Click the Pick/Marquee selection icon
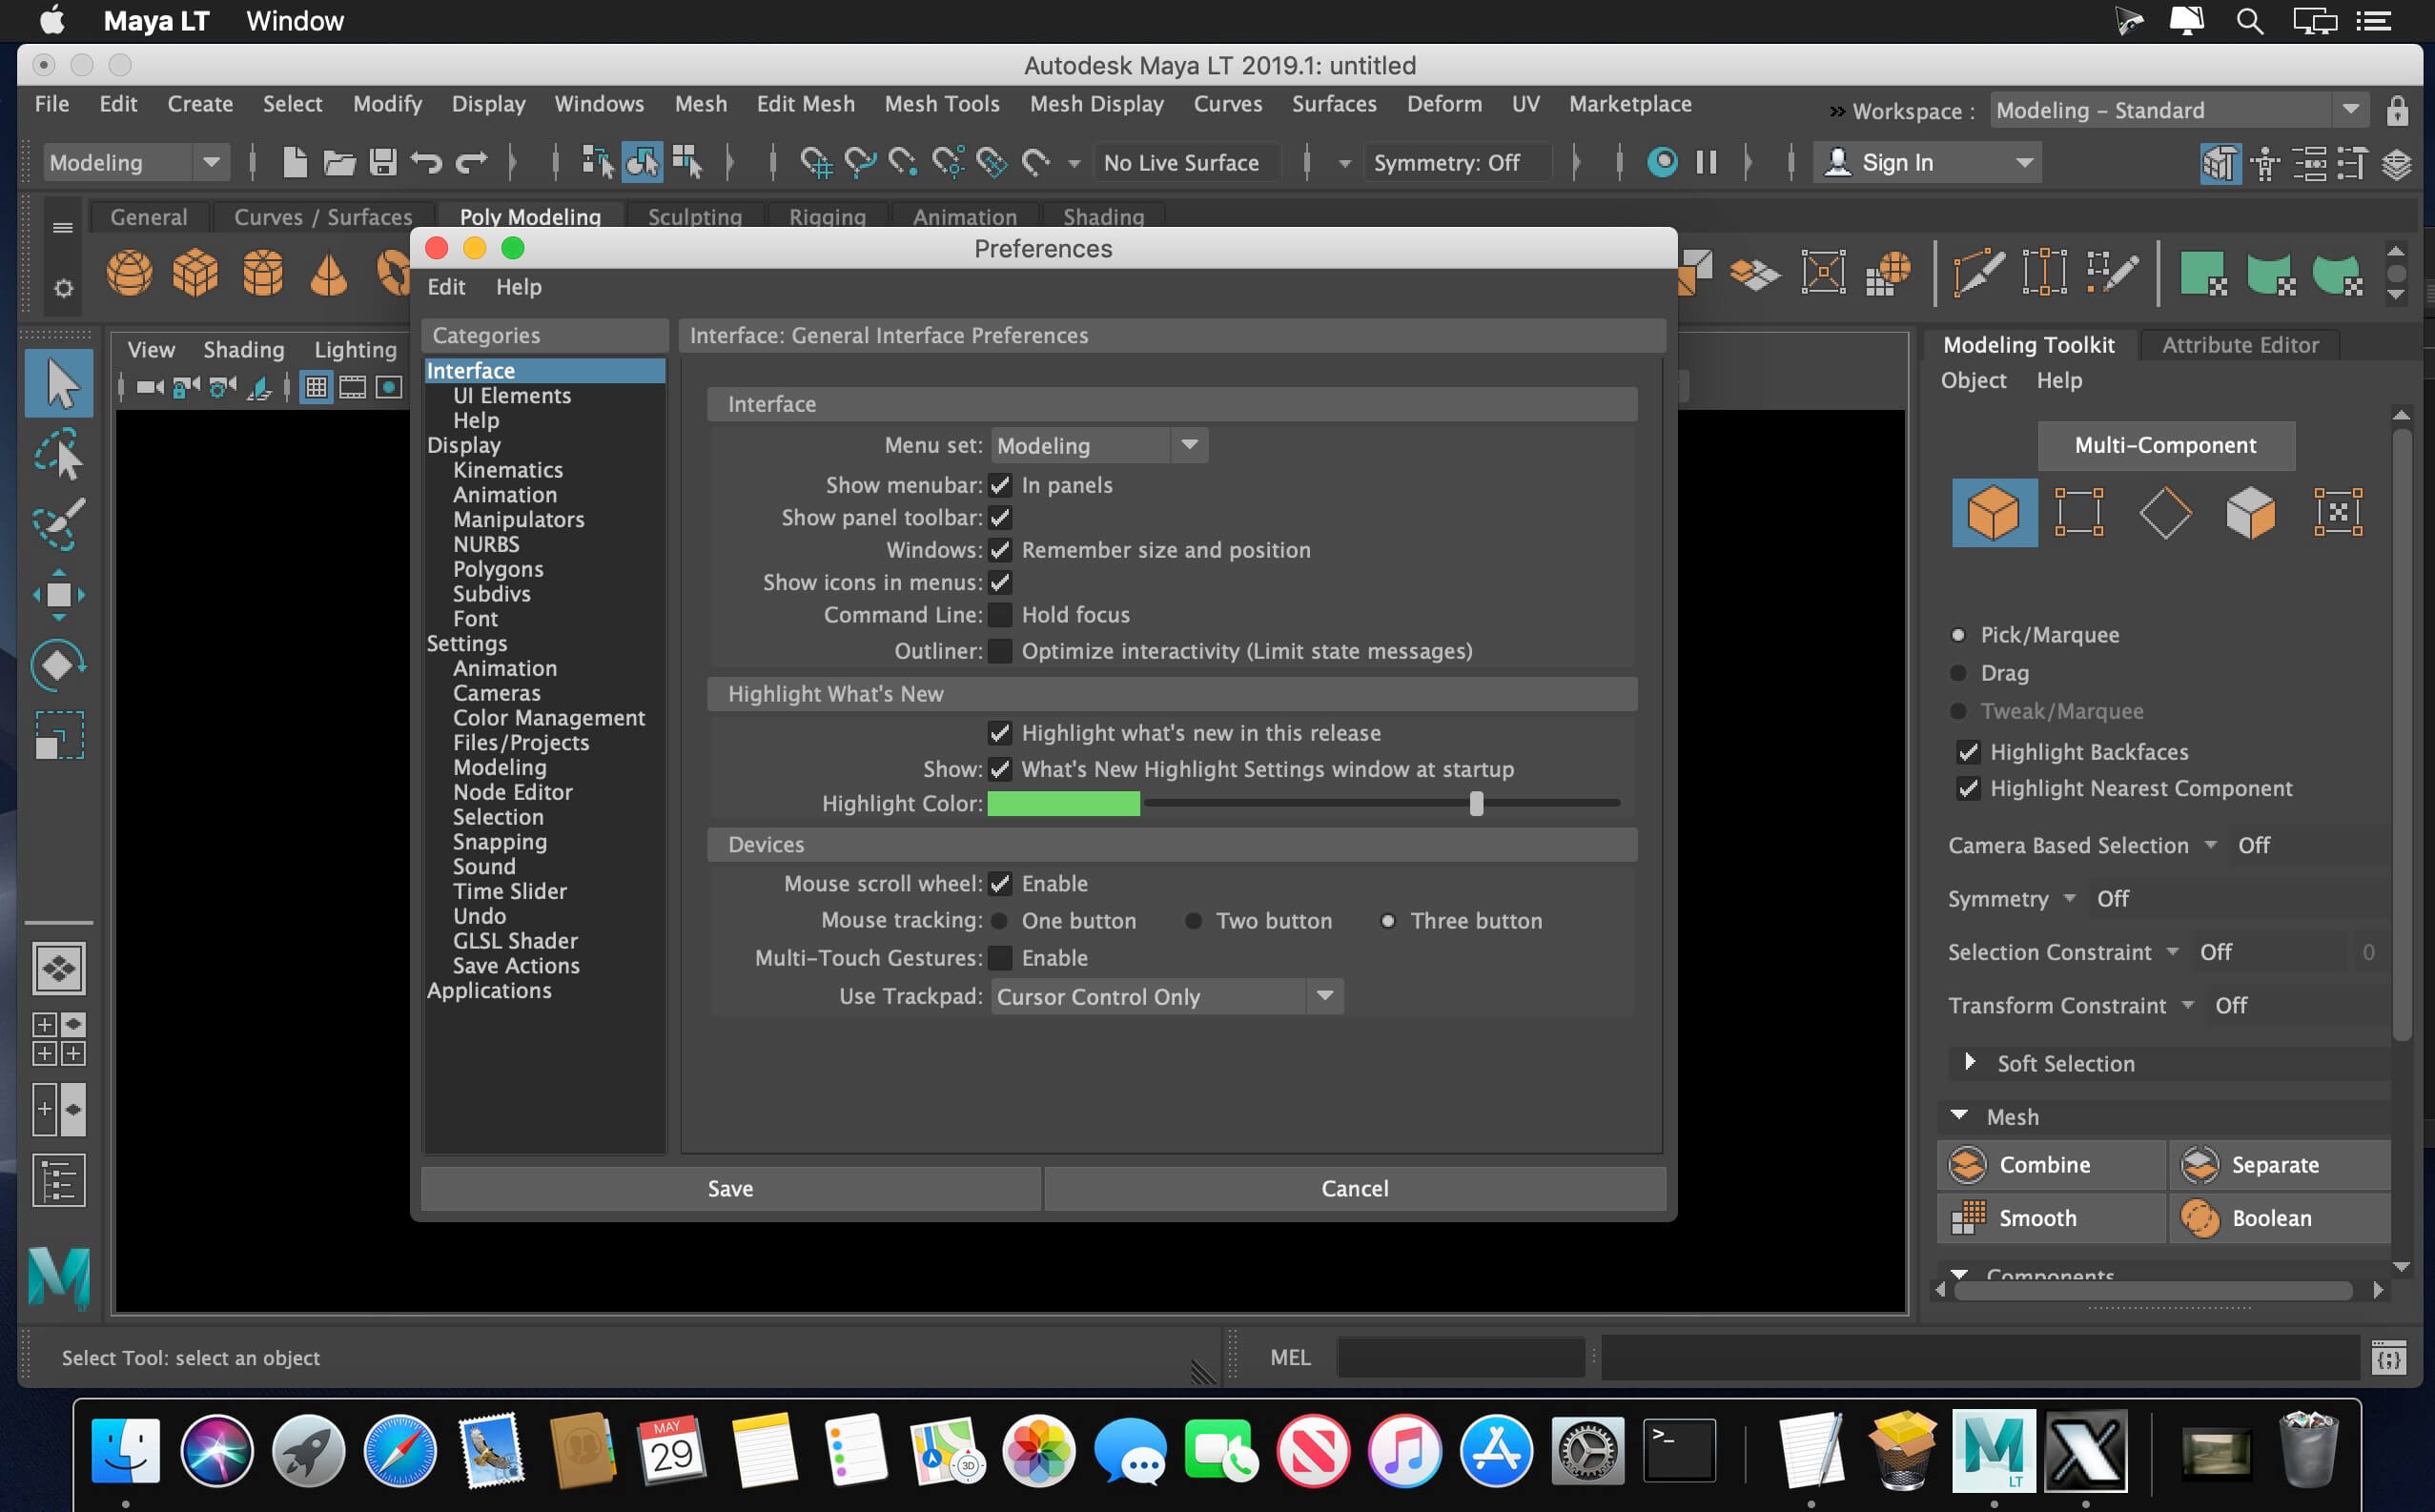 click(1961, 634)
